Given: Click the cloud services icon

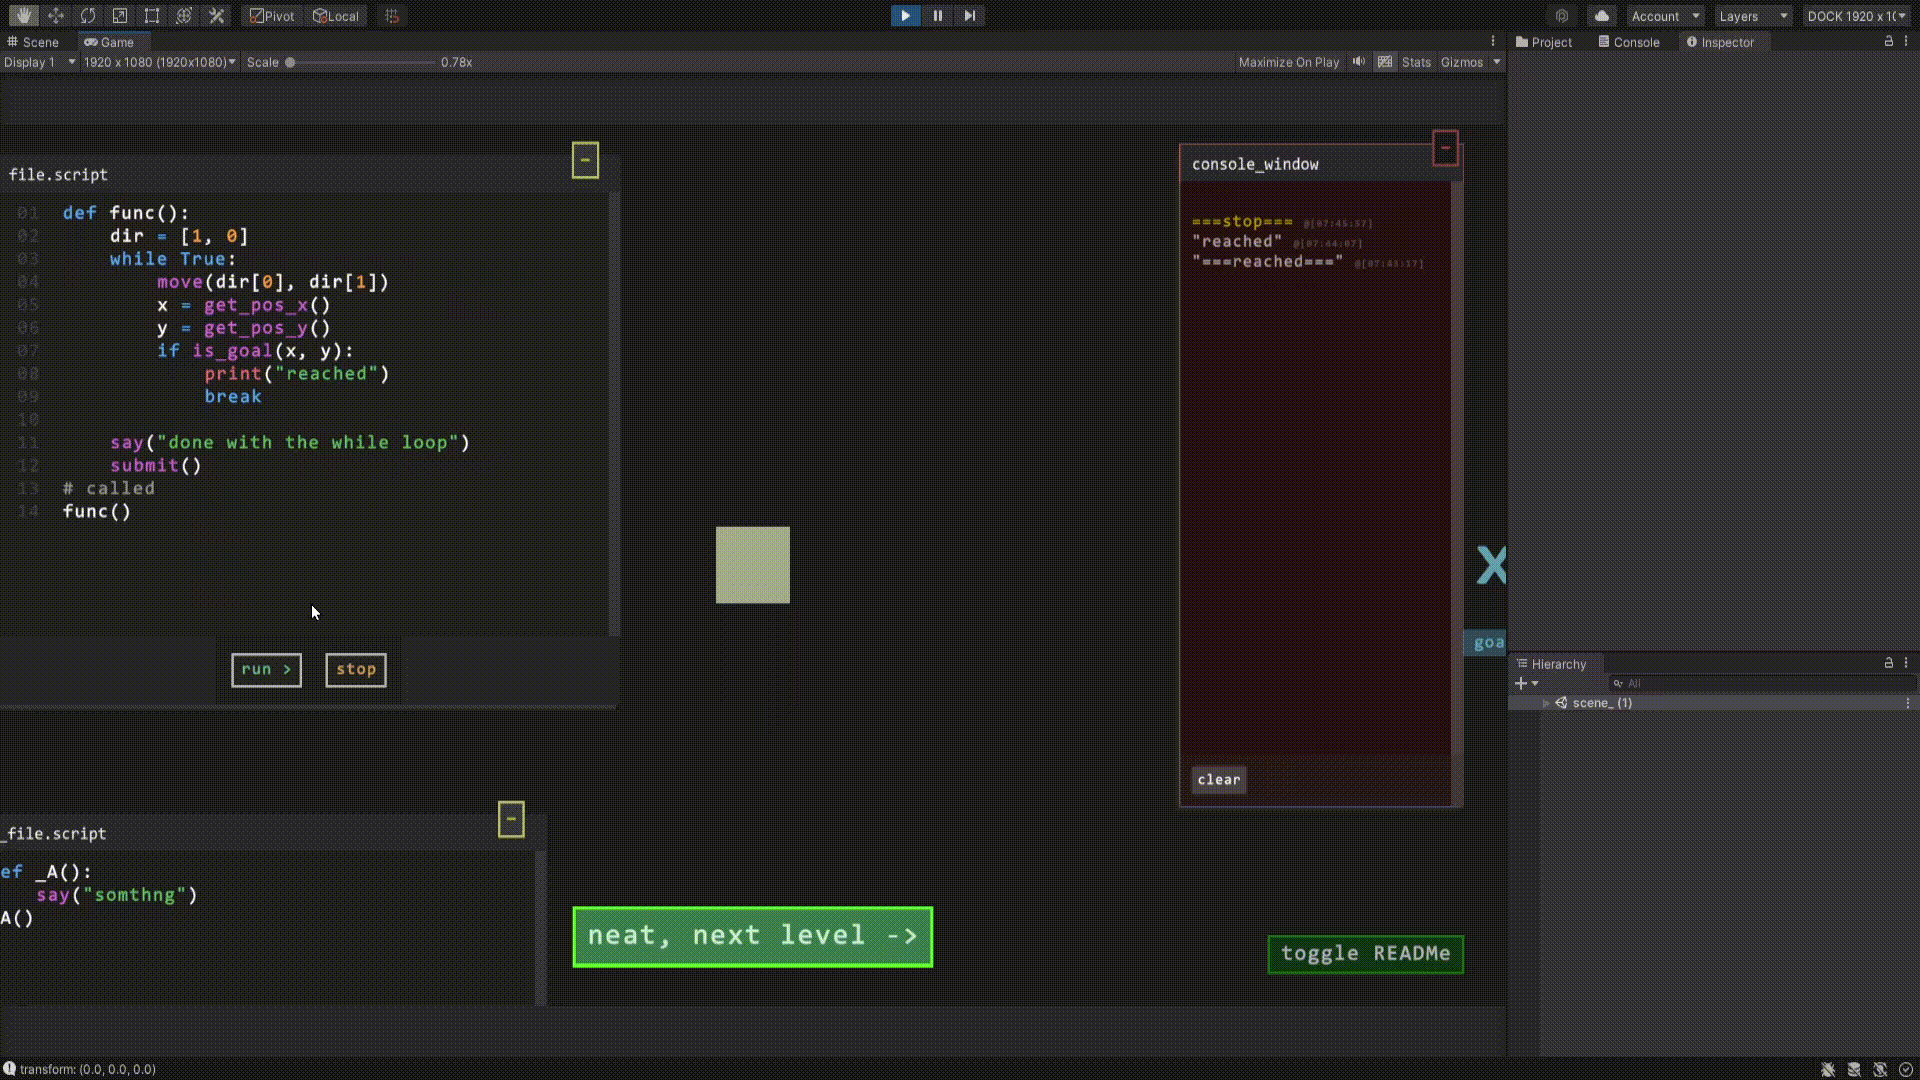Looking at the screenshot, I should (1602, 16).
